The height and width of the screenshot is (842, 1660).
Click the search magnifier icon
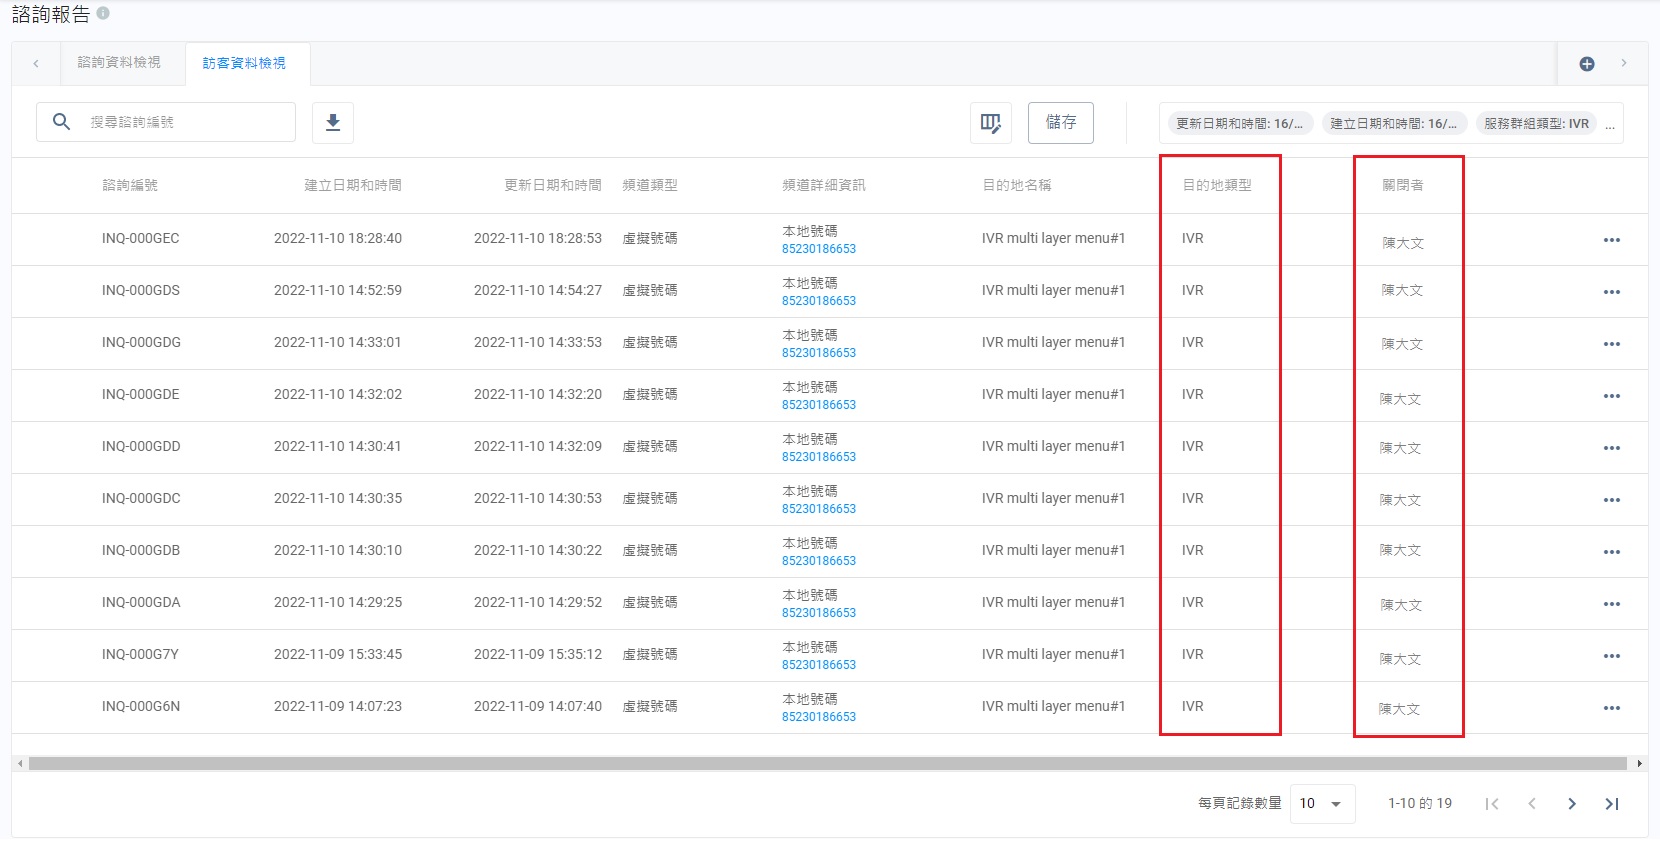coord(61,122)
